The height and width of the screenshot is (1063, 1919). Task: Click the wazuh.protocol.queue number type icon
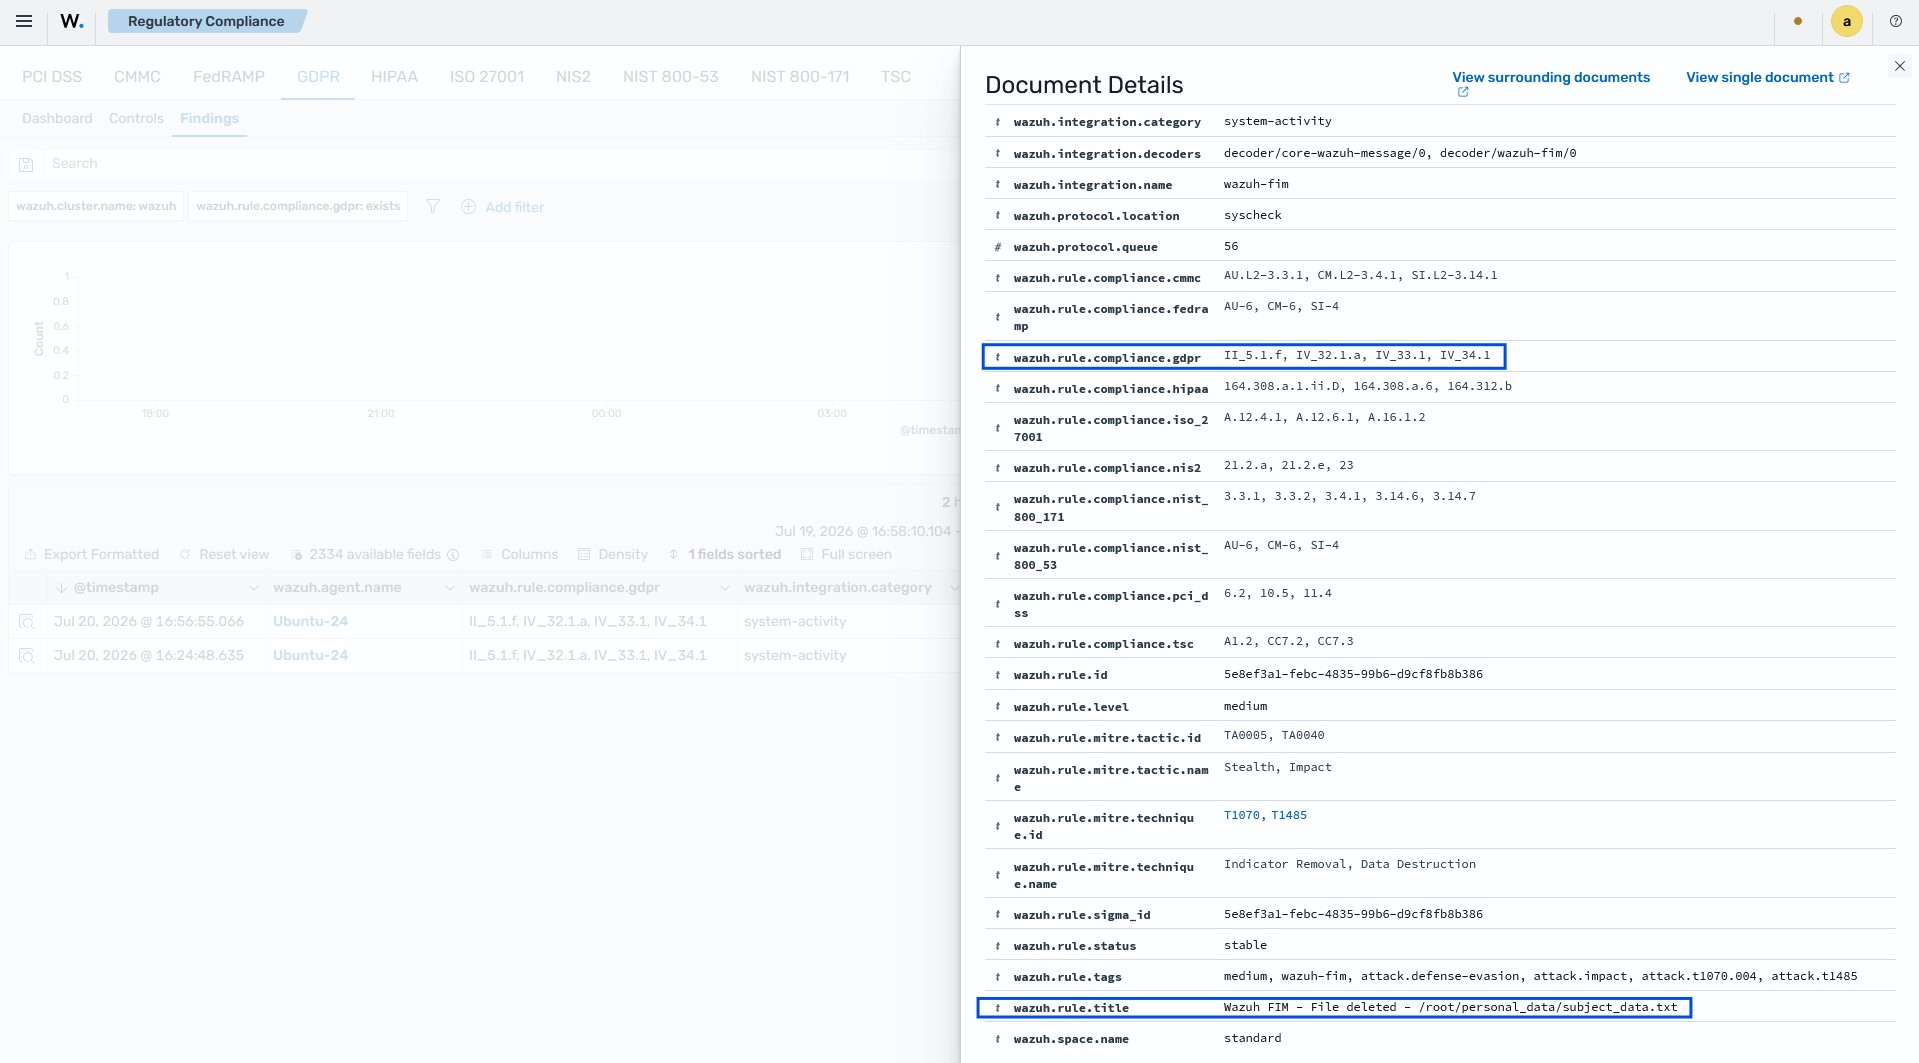pyautogui.click(x=997, y=247)
